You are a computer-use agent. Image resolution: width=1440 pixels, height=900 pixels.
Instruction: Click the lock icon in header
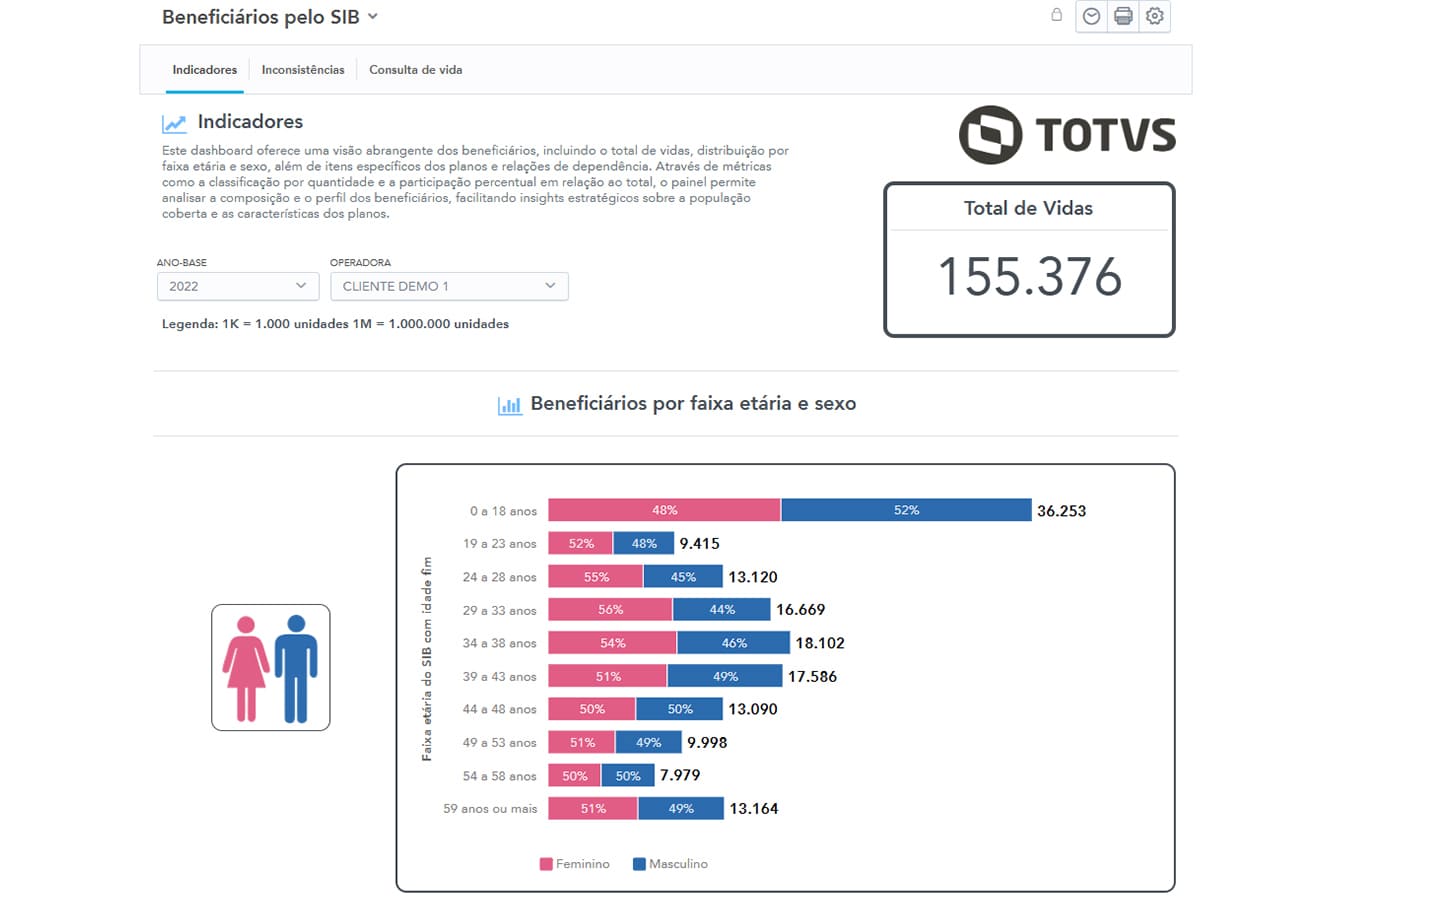(1056, 15)
